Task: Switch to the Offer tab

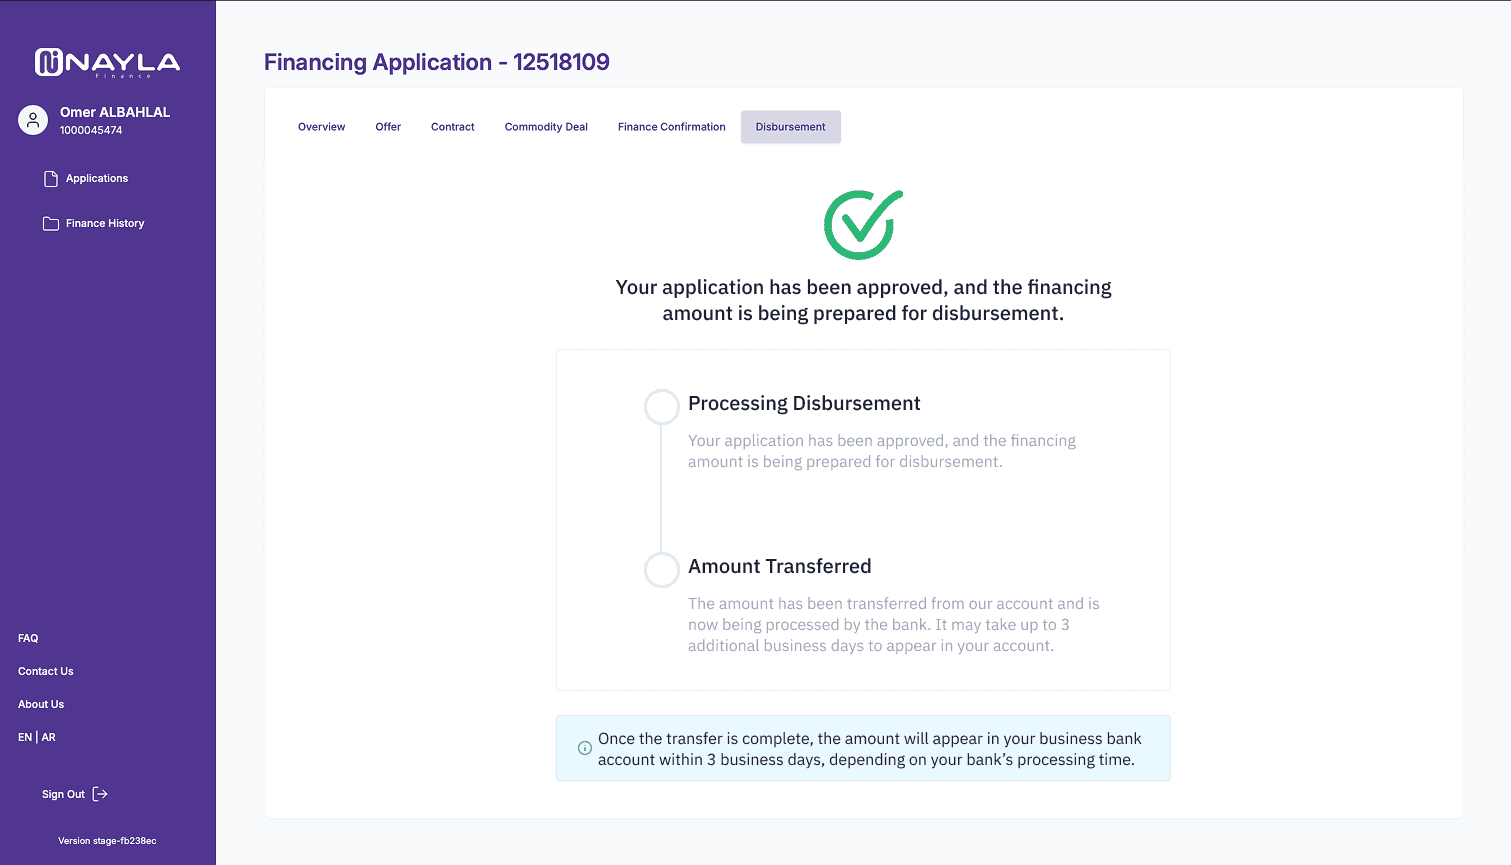Action: (x=388, y=127)
